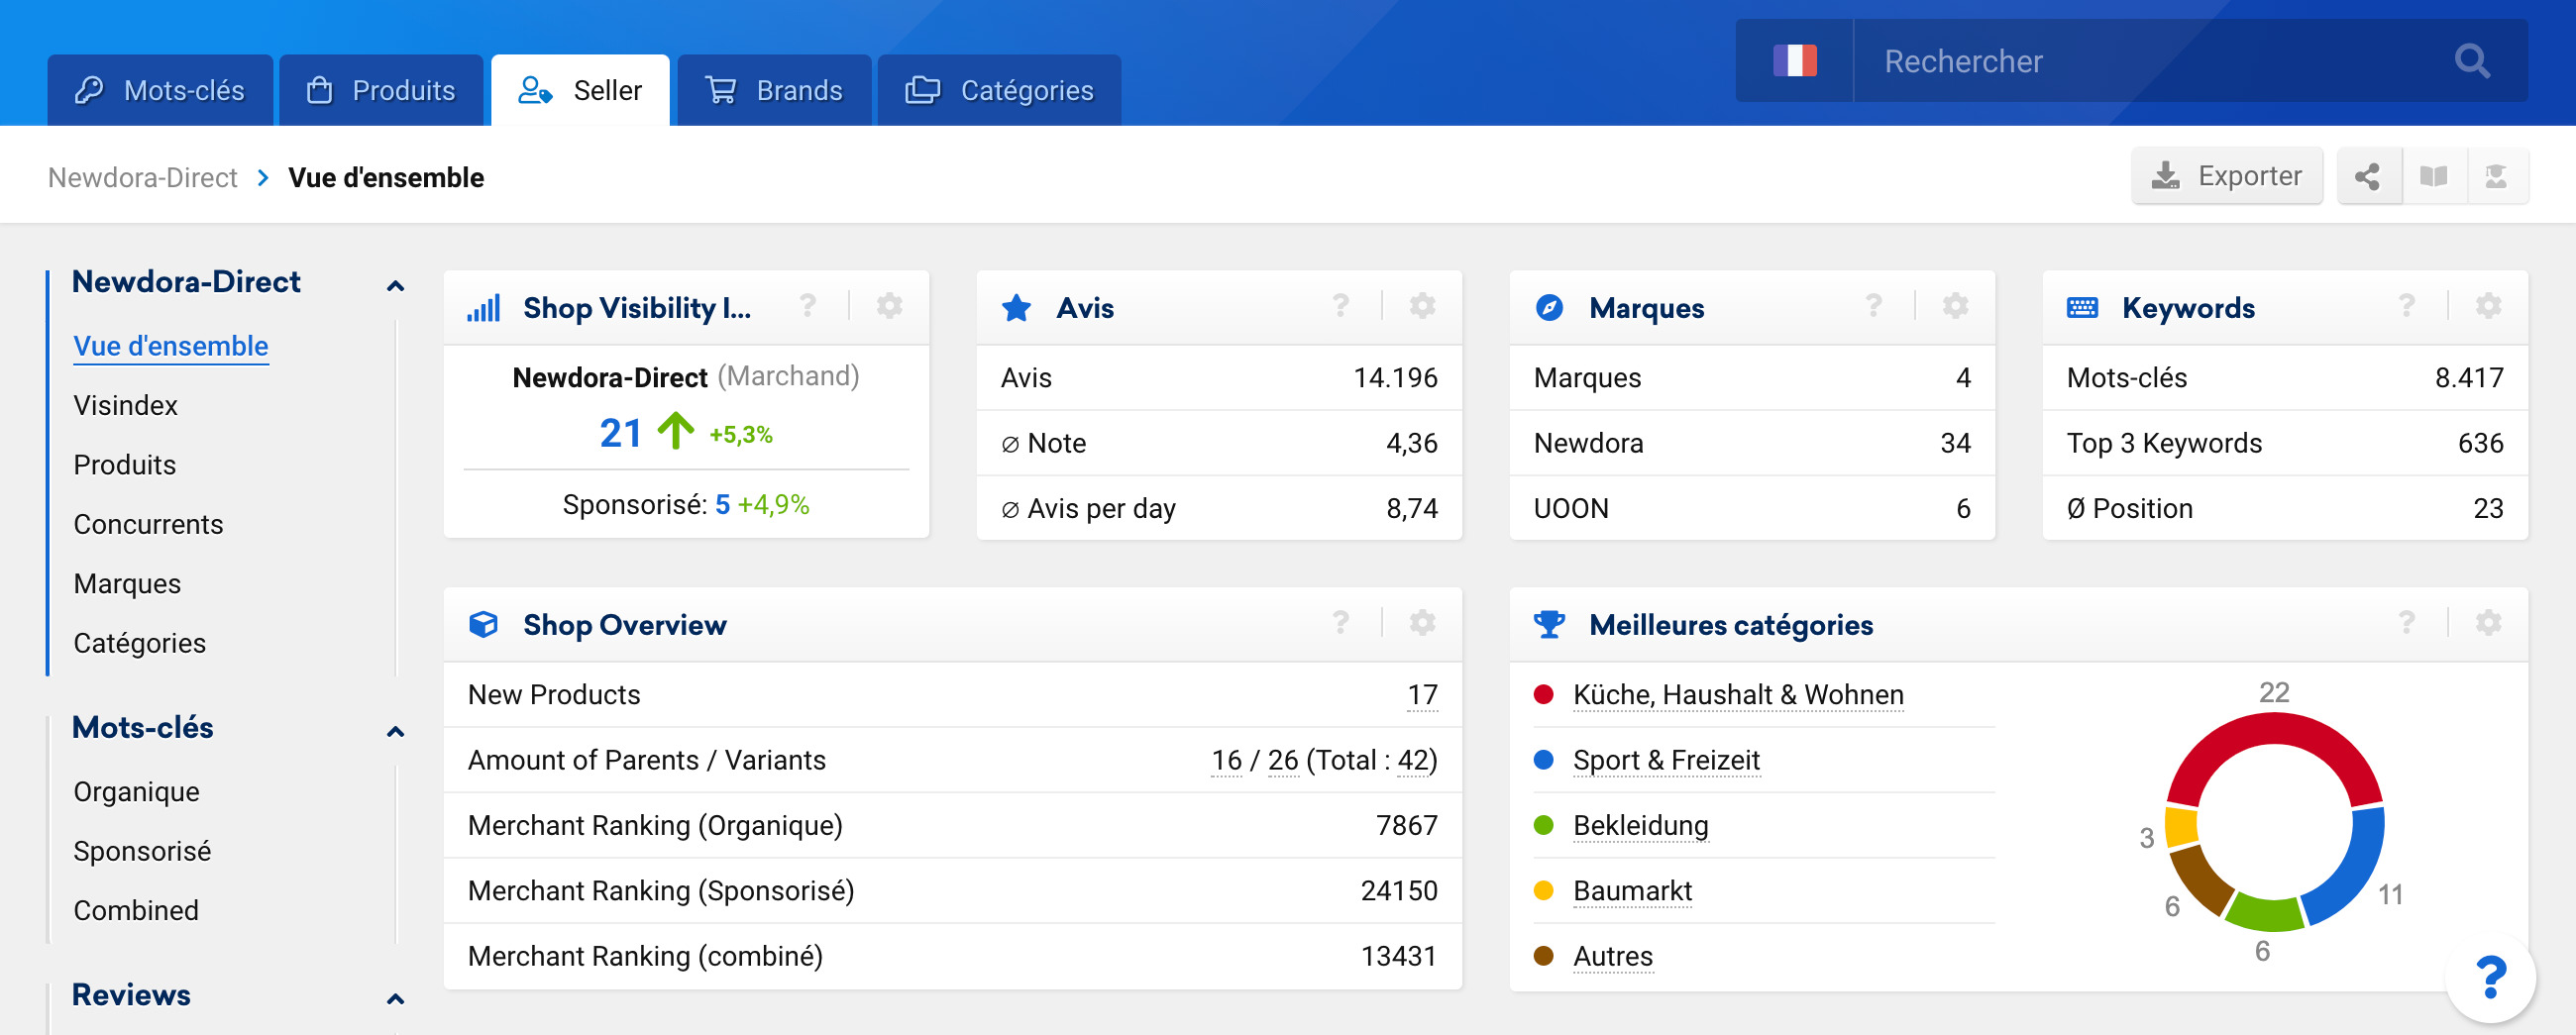Open the Bekleidung category link

point(1640,825)
